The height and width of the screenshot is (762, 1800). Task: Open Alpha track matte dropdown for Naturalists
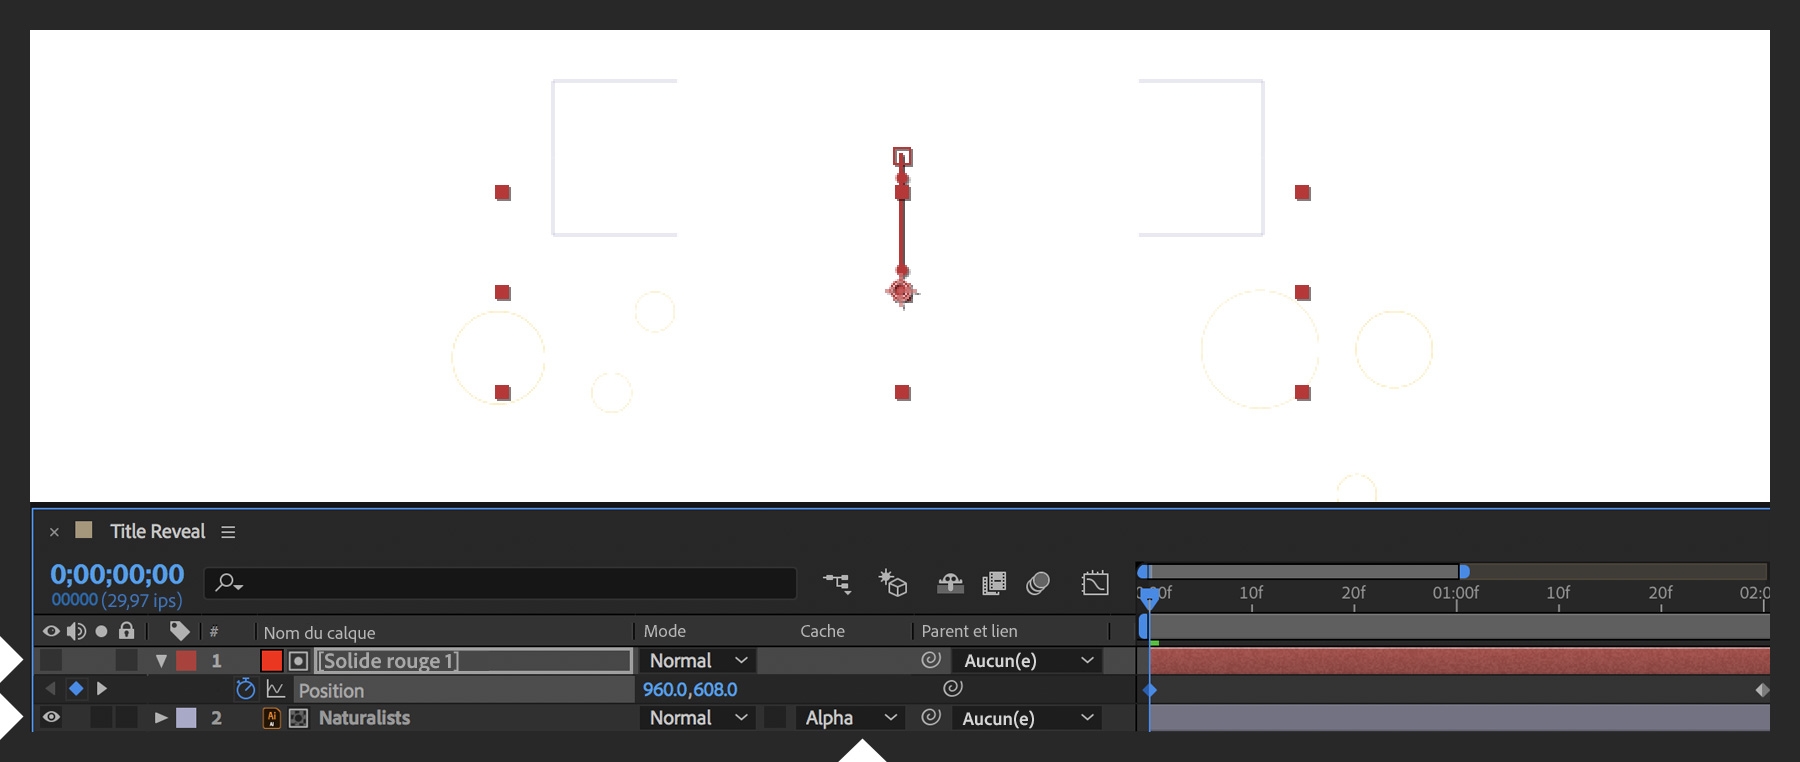pyautogui.click(x=850, y=717)
